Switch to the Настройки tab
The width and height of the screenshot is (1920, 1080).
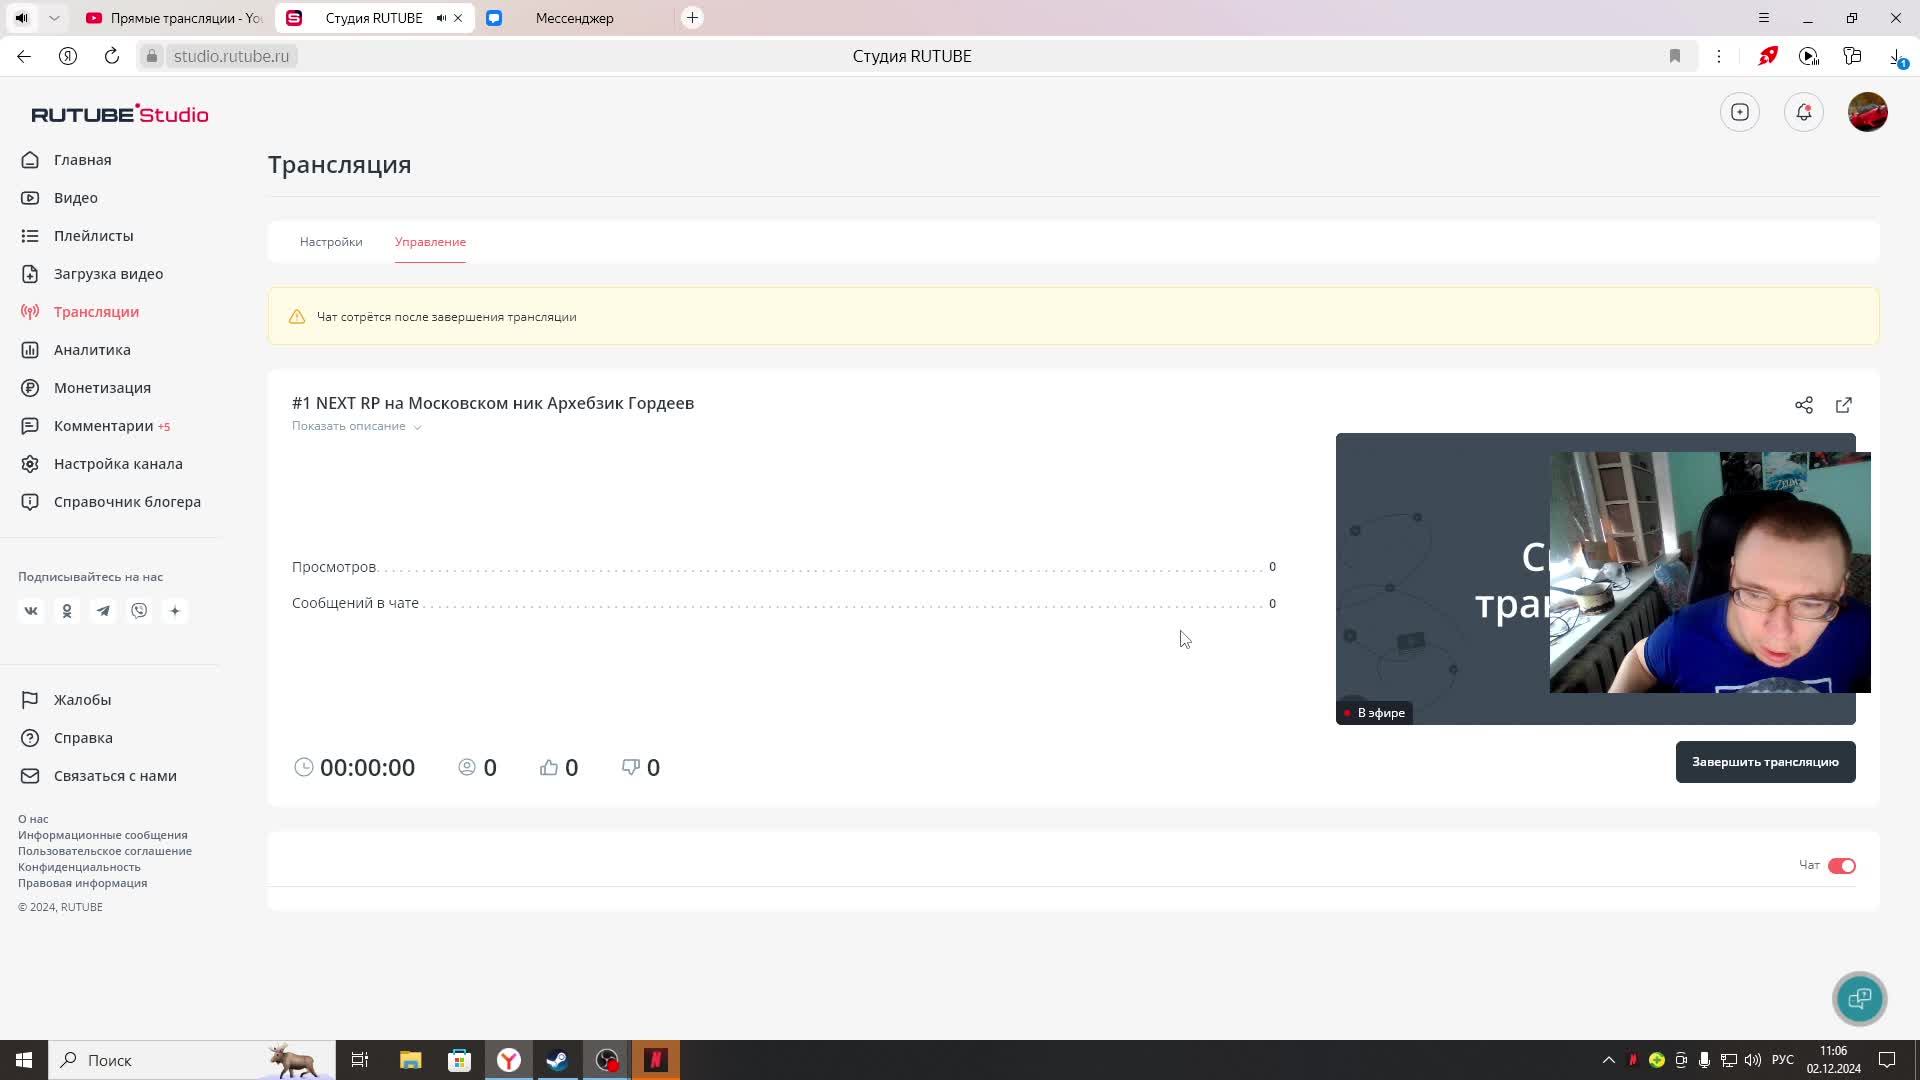pyautogui.click(x=331, y=242)
